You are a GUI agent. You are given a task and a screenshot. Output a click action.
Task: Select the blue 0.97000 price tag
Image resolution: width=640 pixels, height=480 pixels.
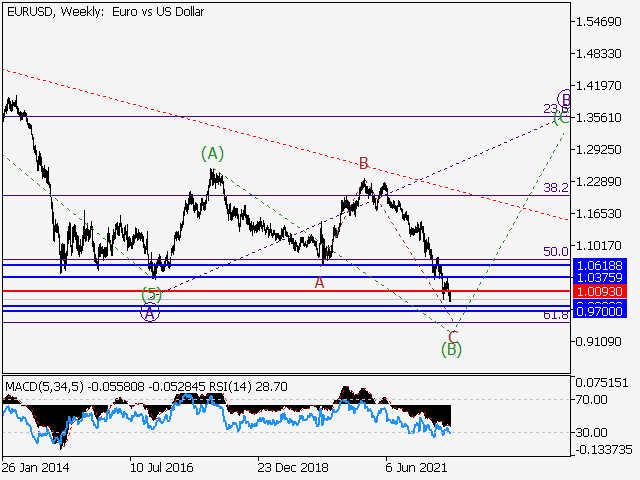[x=600, y=312]
